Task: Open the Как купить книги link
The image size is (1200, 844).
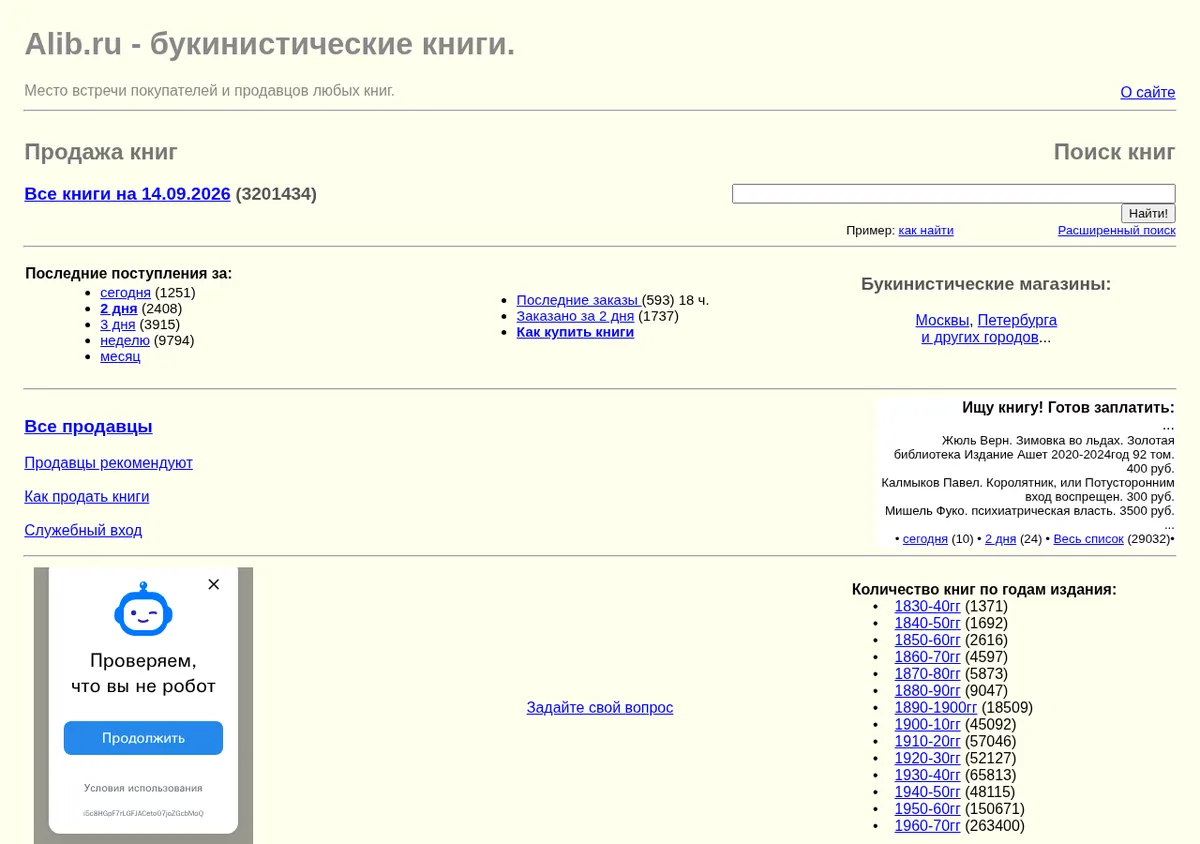Action: click(575, 332)
